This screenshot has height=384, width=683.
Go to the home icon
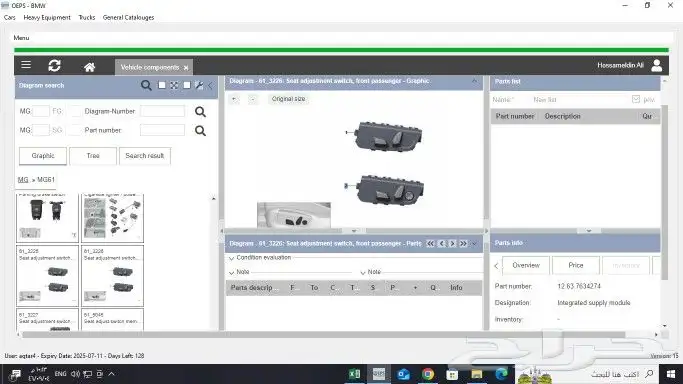pyautogui.click(x=90, y=67)
